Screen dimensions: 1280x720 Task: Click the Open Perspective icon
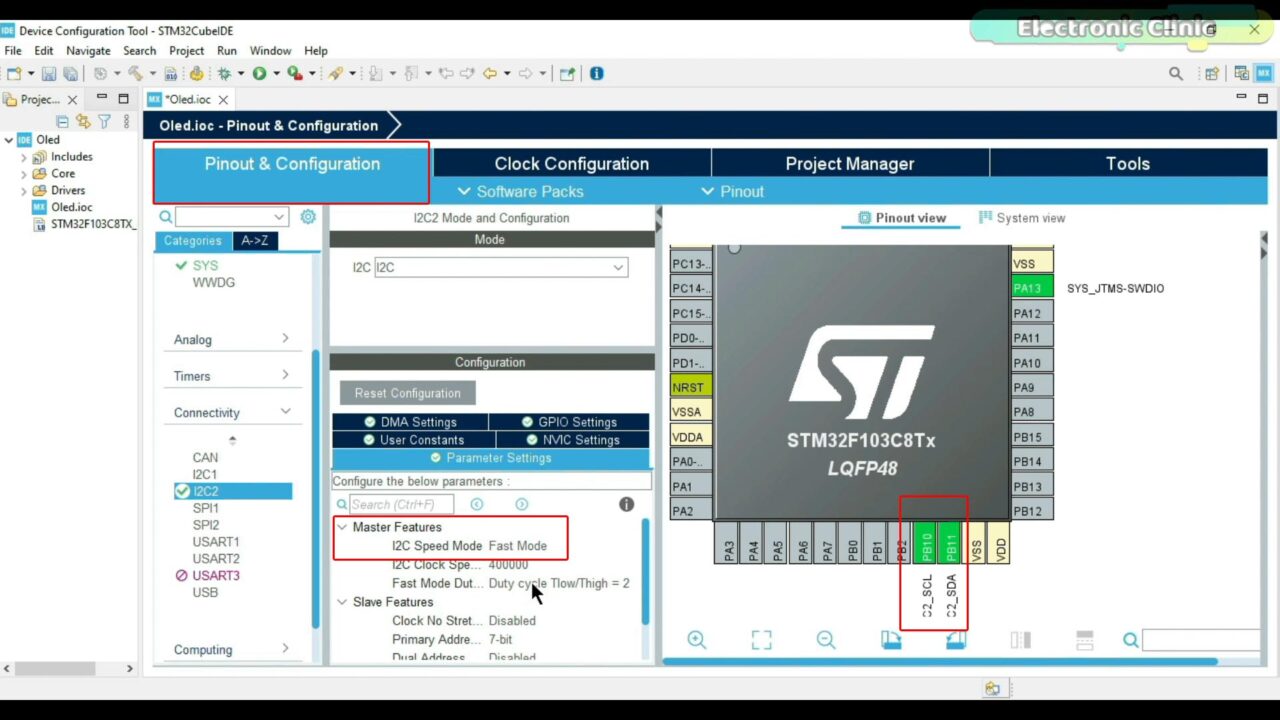pyautogui.click(x=1212, y=74)
